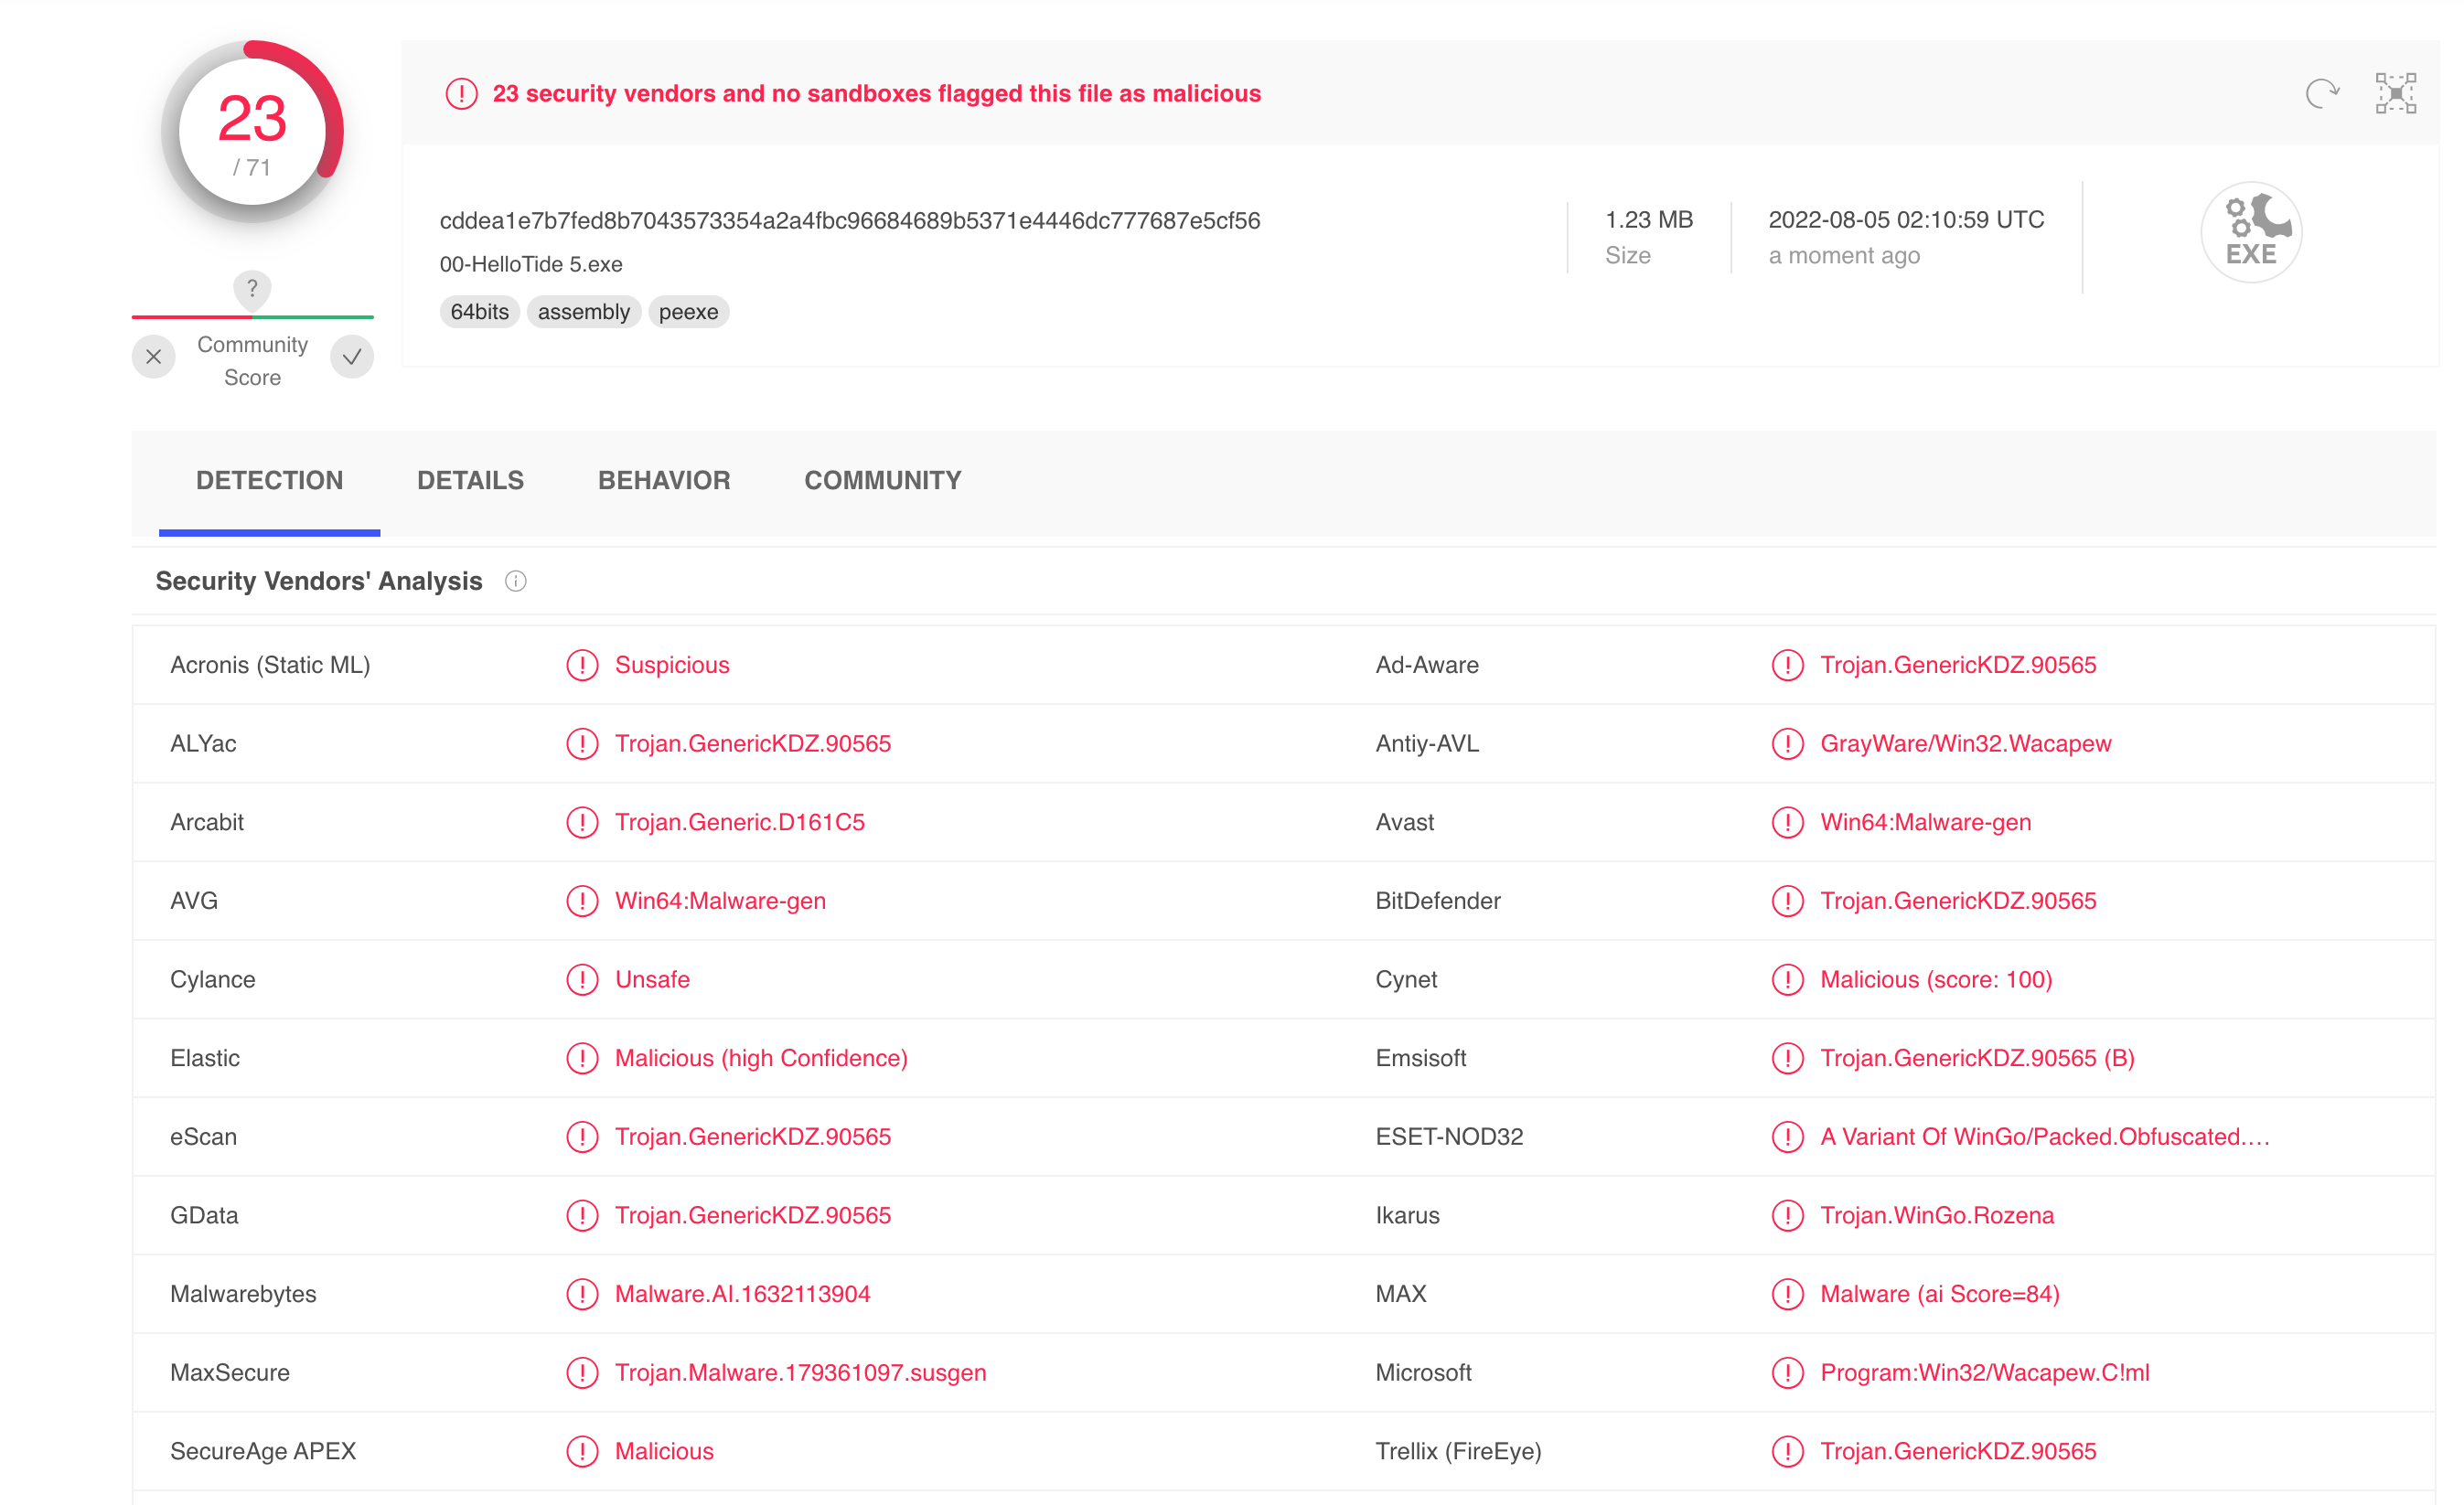Click the 23/71 detection score gauge
The width and height of the screenshot is (2464, 1505).
[x=252, y=132]
